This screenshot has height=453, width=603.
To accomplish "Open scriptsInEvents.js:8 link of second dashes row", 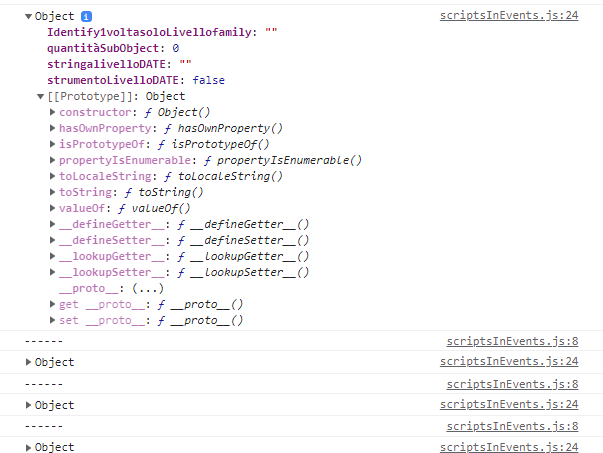I will pos(512,384).
